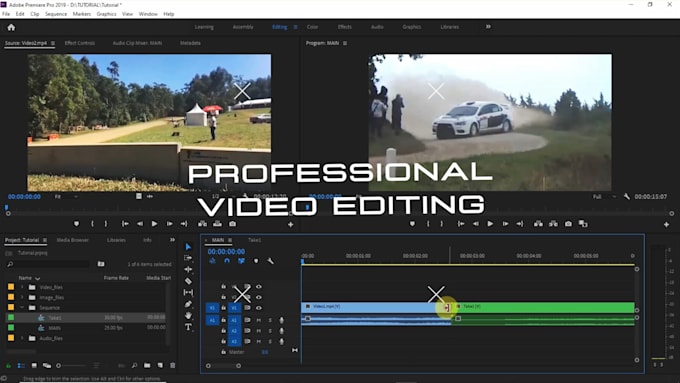Click Clear trash icon in Project panel
The image size is (680, 383).
[x=173, y=366]
